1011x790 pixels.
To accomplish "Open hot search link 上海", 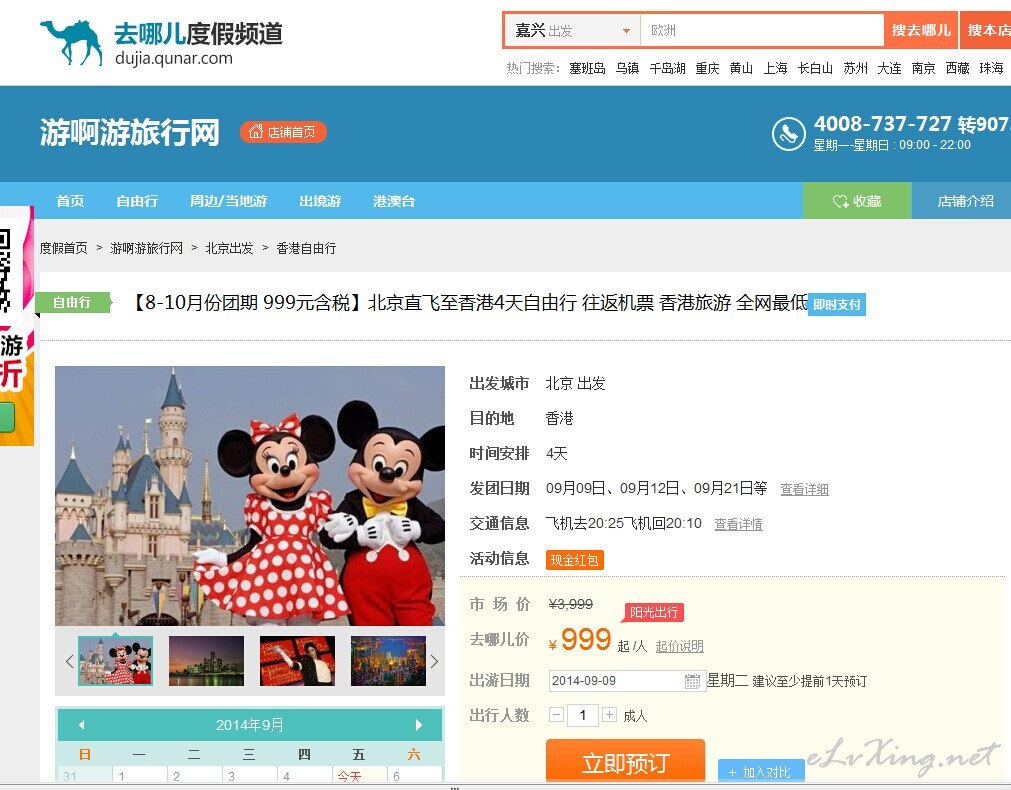I will (775, 68).
